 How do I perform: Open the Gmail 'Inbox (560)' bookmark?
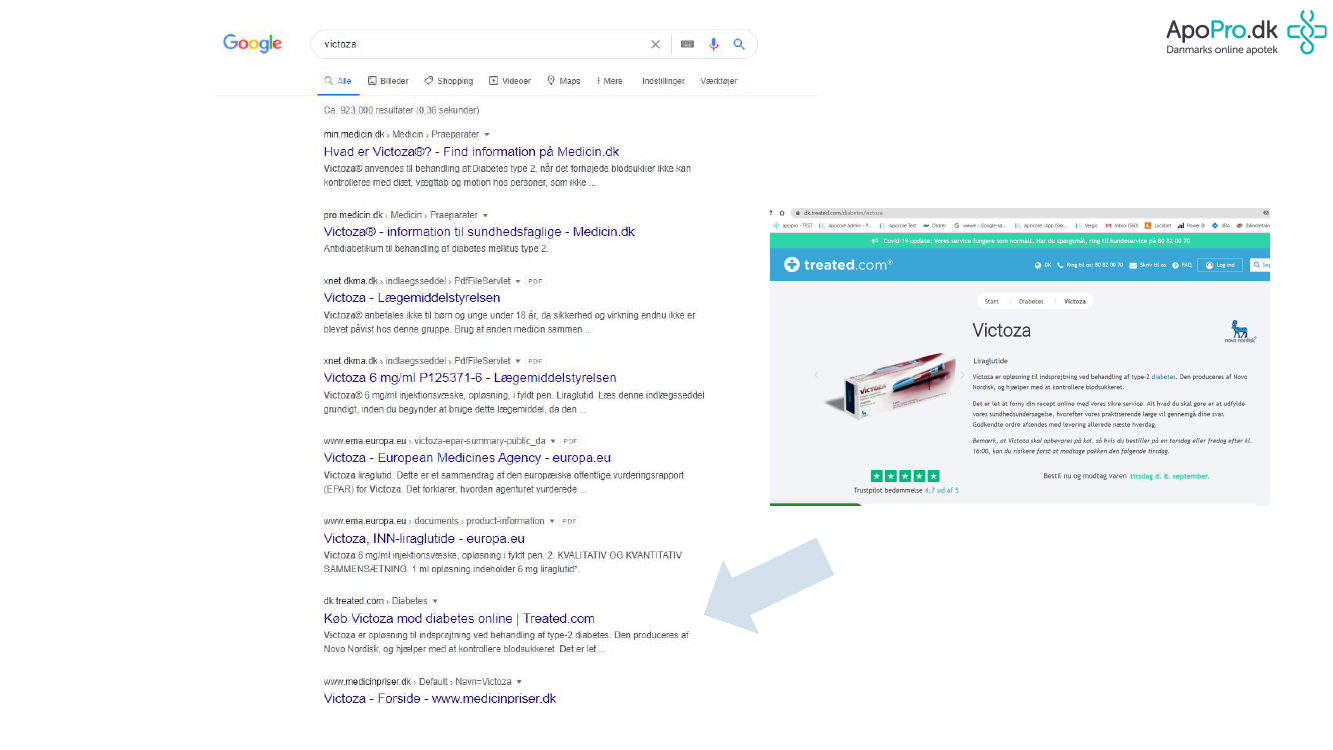point(1122,226)
